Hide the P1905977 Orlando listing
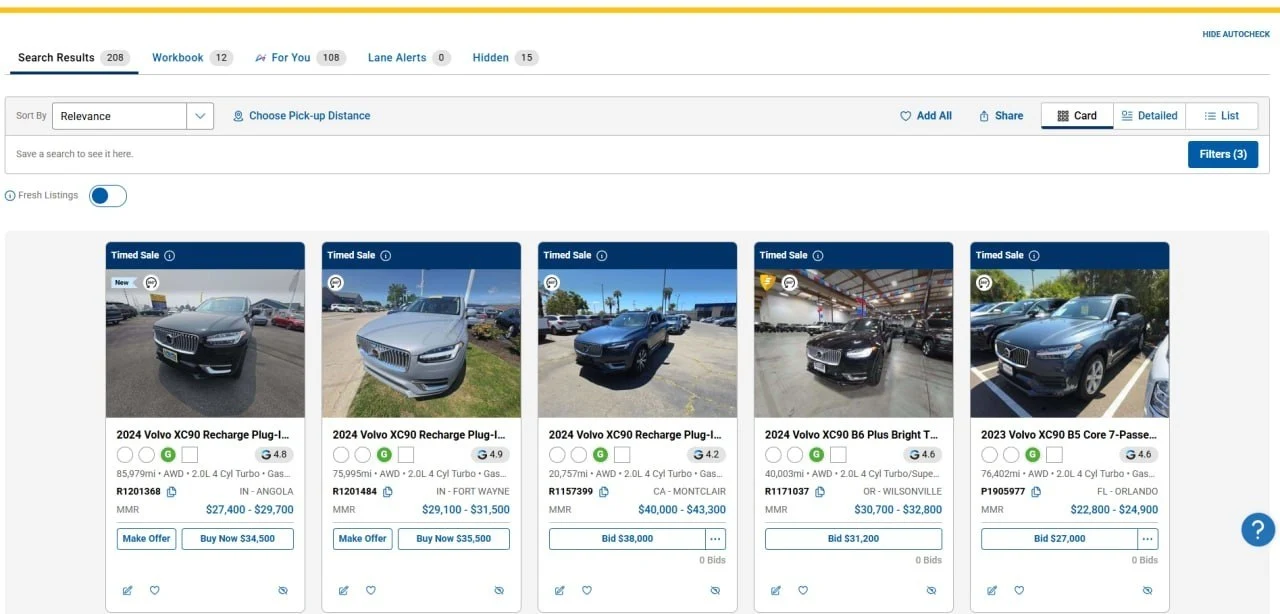Screen dimensions: 1280x614 [1147, 590]
